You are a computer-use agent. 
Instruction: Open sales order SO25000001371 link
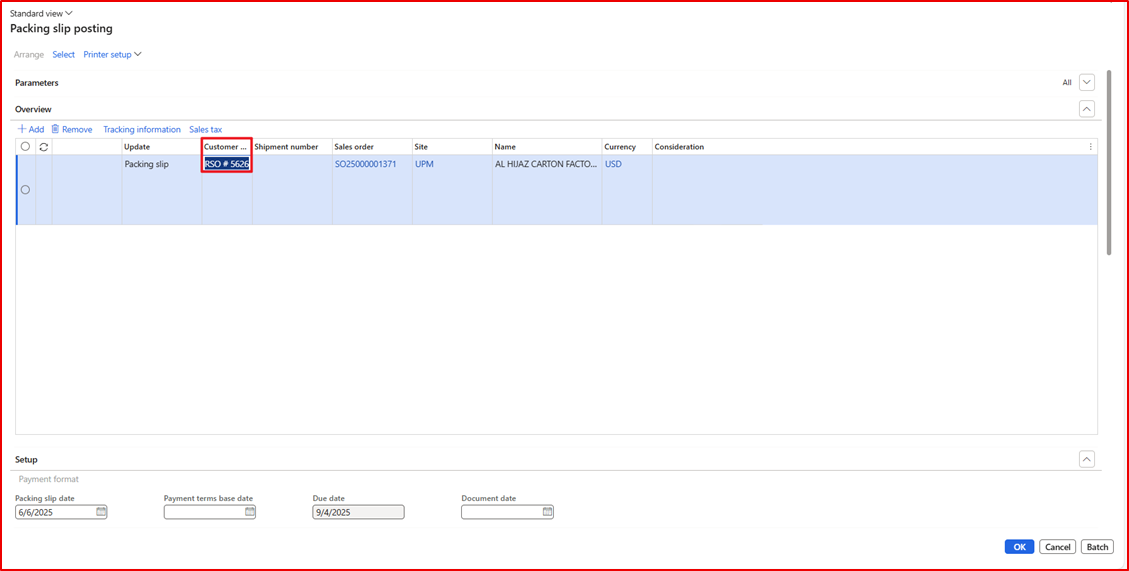click(x=365, y=164)
